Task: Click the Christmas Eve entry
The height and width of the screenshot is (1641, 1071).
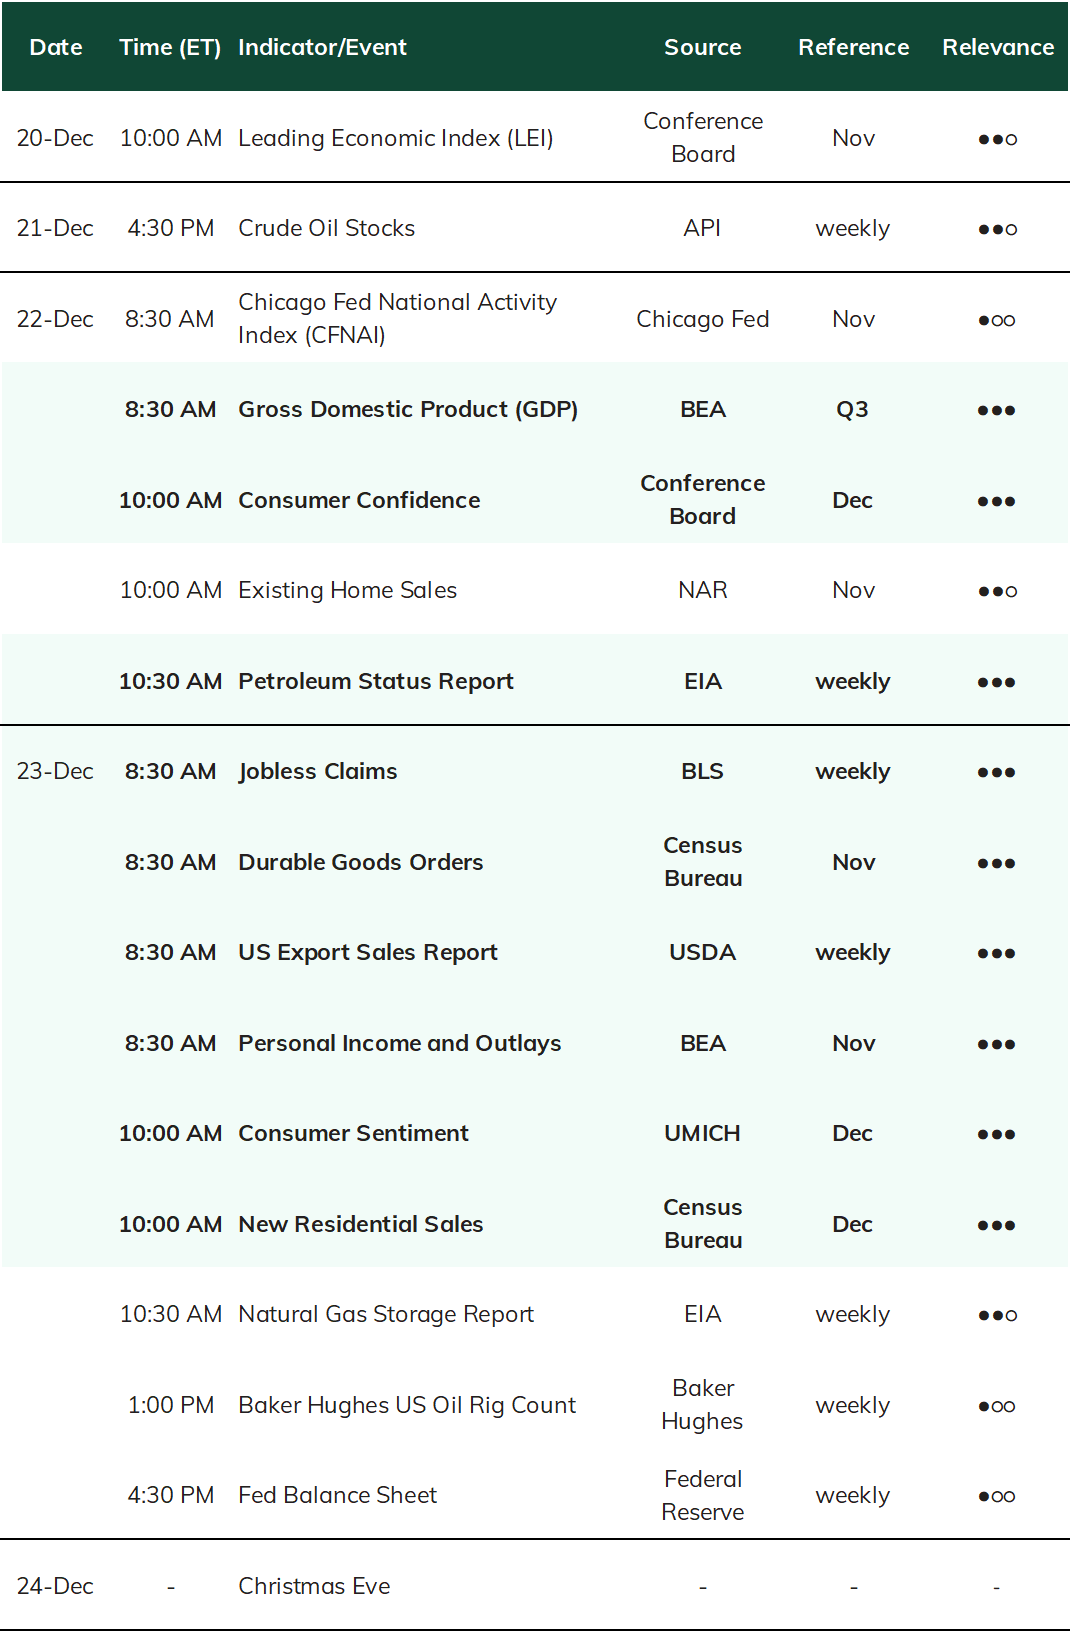Action: coord(314,1586)
